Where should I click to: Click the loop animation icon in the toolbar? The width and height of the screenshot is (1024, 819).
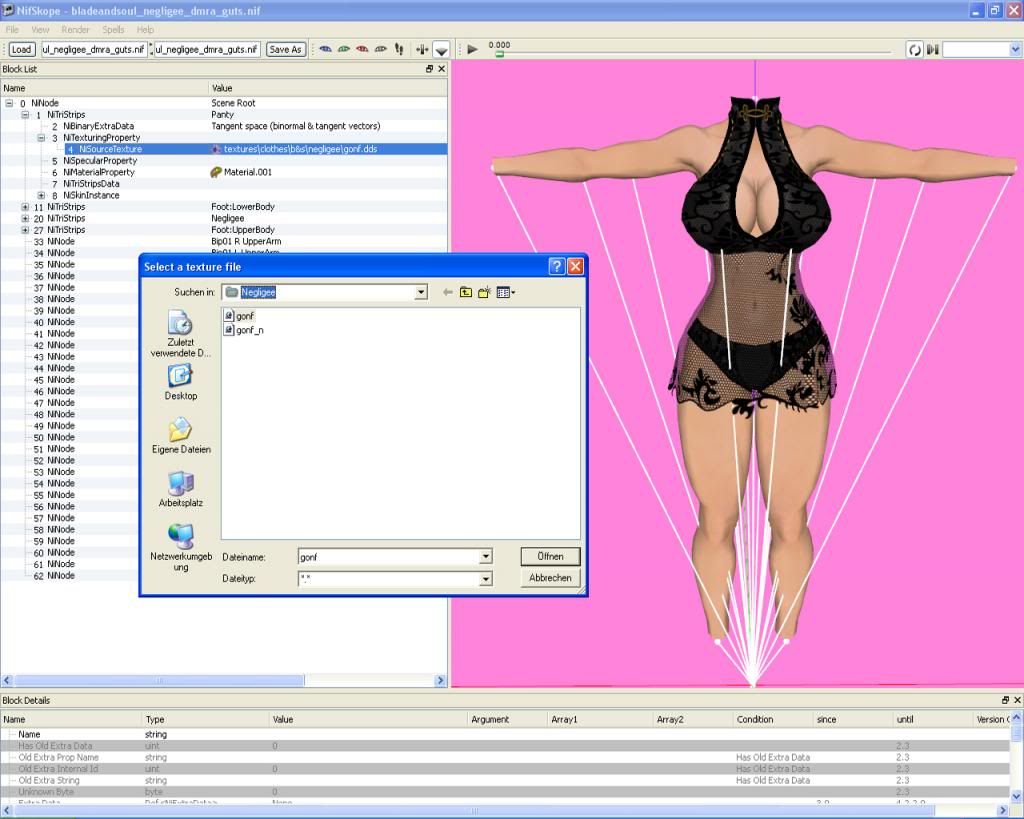point(914,49)
